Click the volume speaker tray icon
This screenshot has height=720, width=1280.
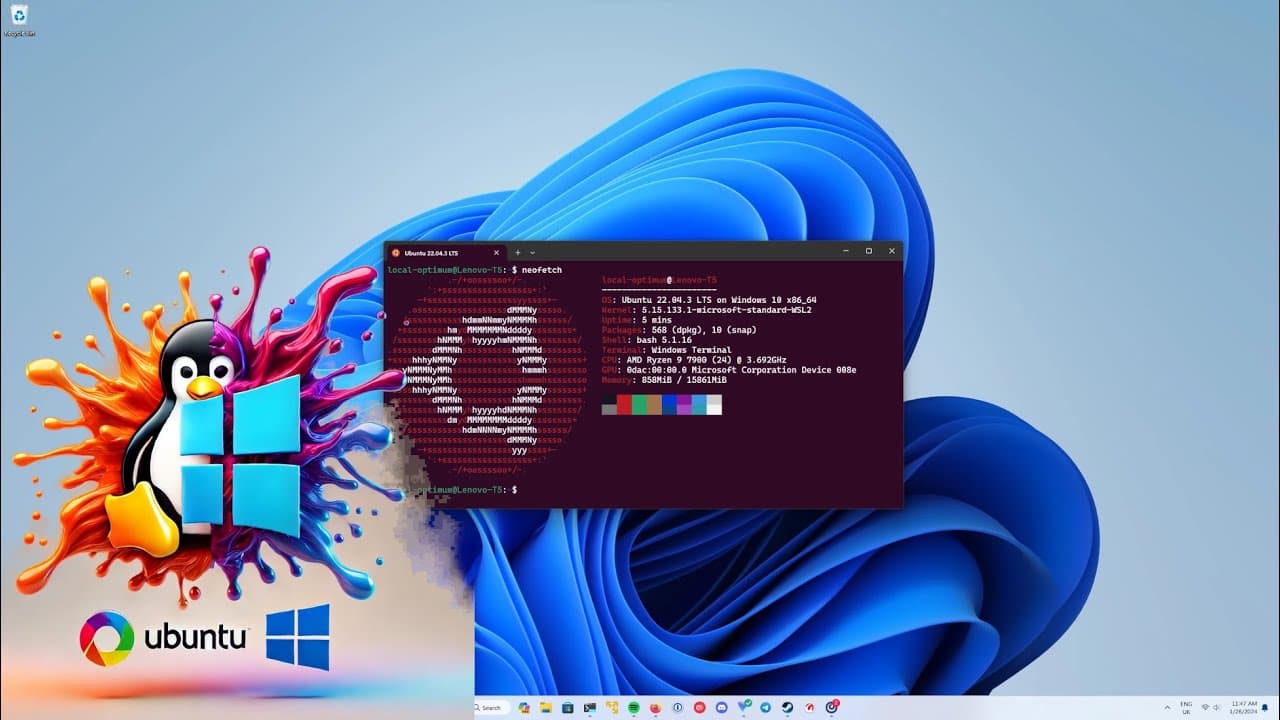tap(1216, 707)
